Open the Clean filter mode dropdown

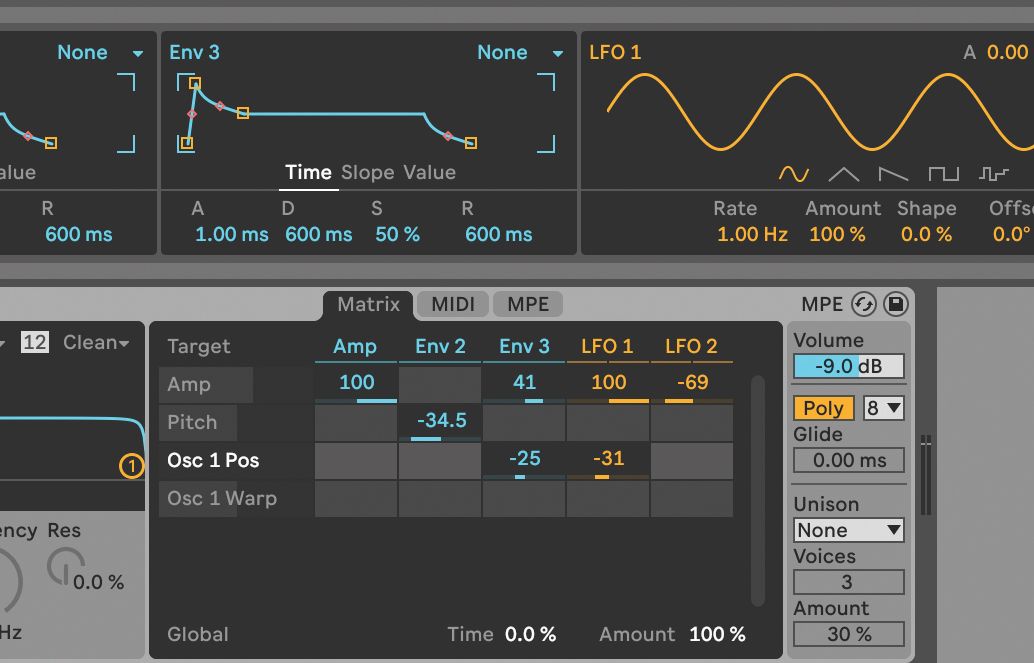94,342
